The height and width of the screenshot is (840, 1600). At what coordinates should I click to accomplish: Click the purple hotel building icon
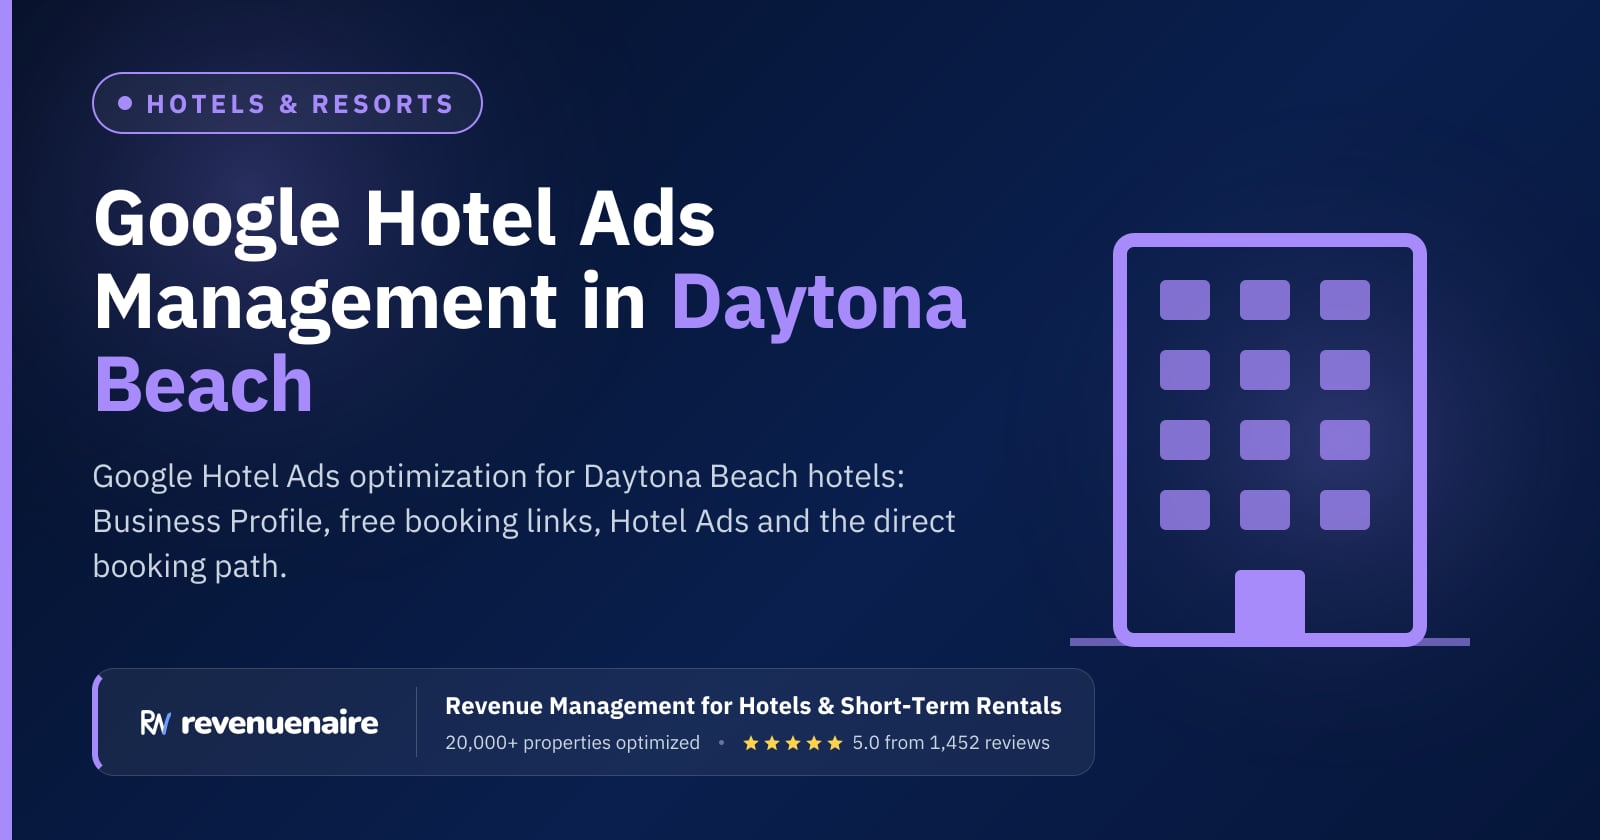(x=1270, y=440)
